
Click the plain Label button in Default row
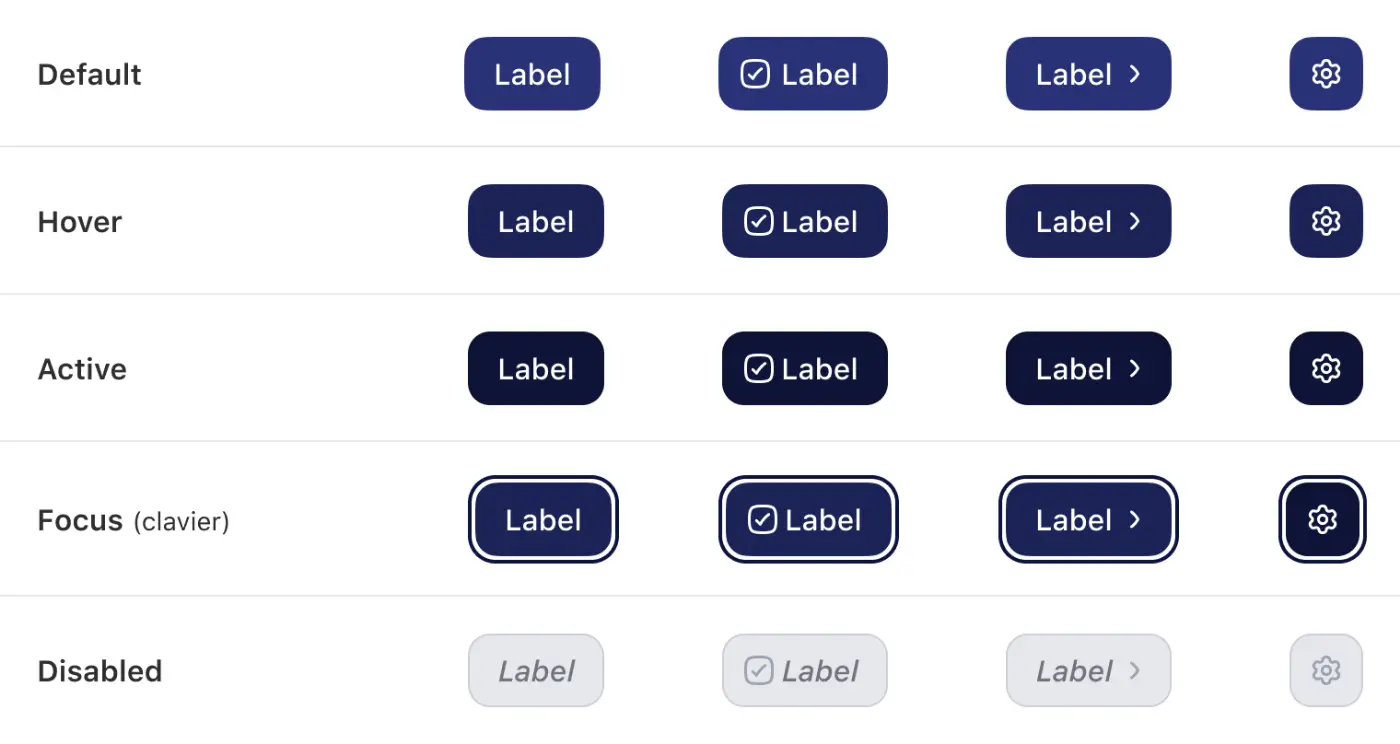pos(532,74)
